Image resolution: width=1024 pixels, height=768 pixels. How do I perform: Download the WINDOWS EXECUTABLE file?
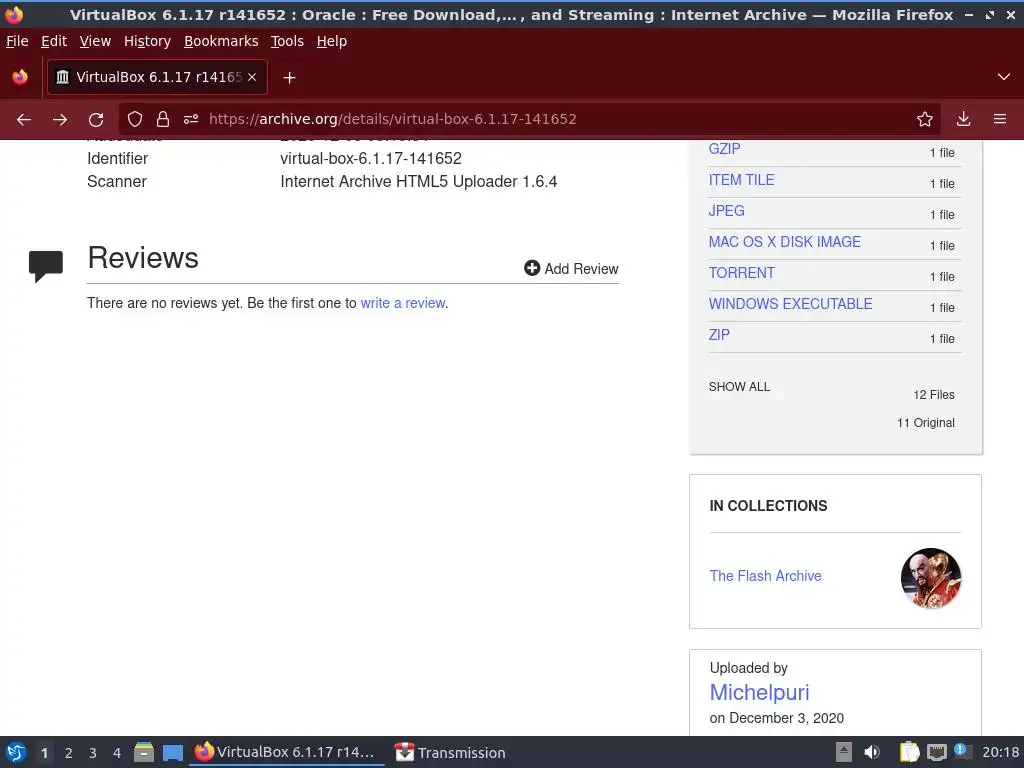(x=790, y=304)
